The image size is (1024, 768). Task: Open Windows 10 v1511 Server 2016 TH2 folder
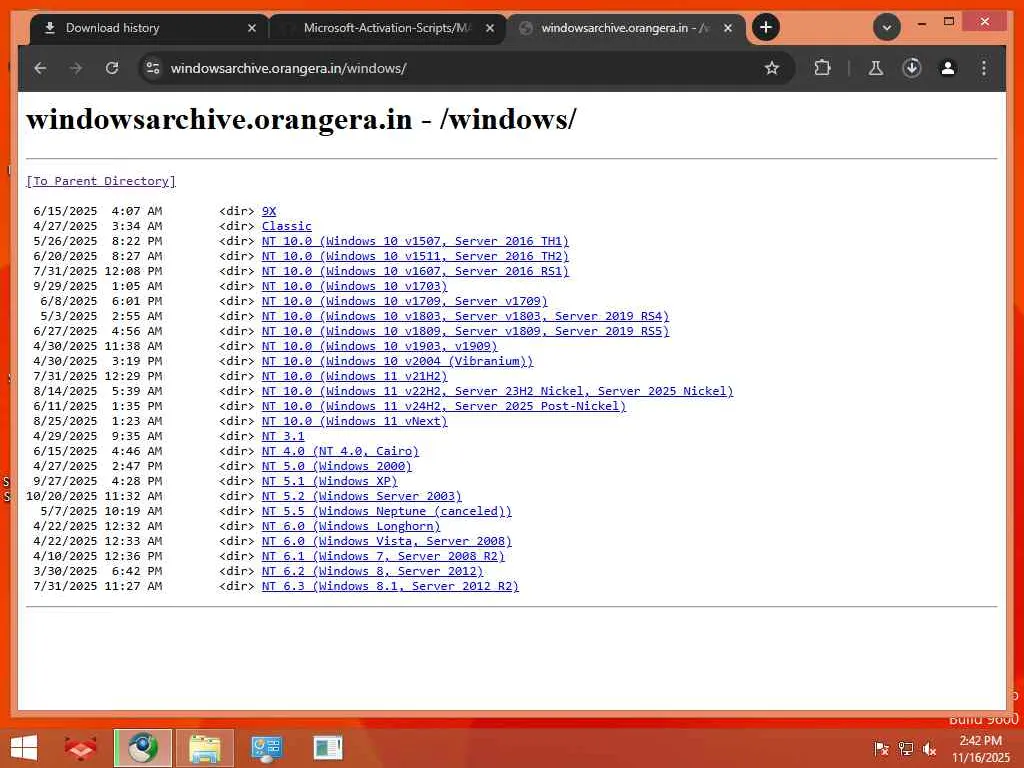point(415,256)
